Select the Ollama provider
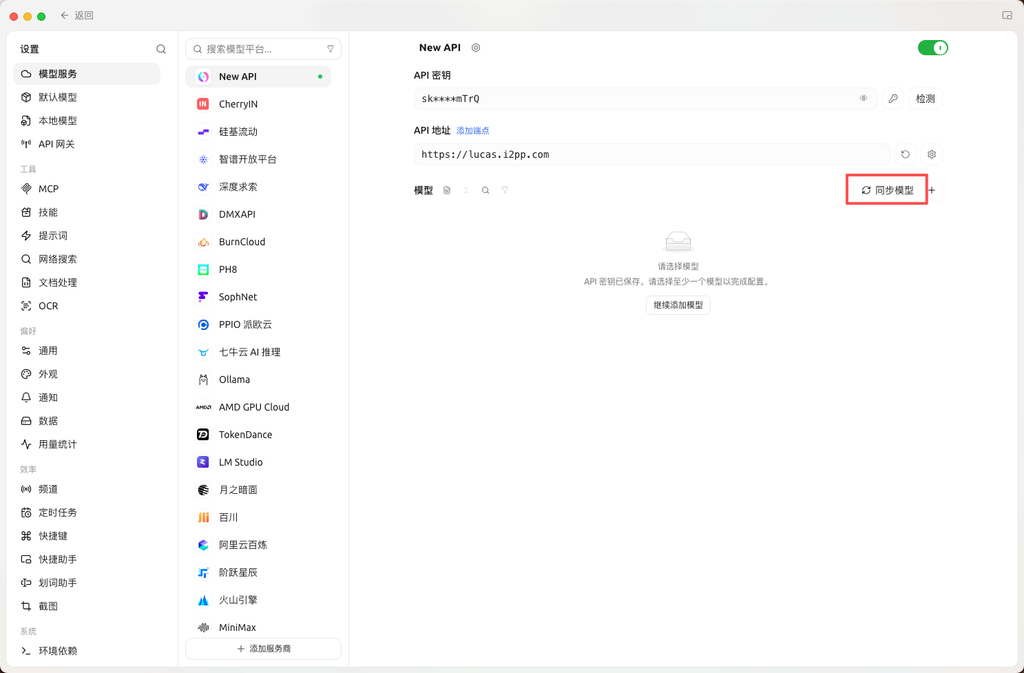The height and width of the screenshot is (673, 1024). click(x=258, y=379)
